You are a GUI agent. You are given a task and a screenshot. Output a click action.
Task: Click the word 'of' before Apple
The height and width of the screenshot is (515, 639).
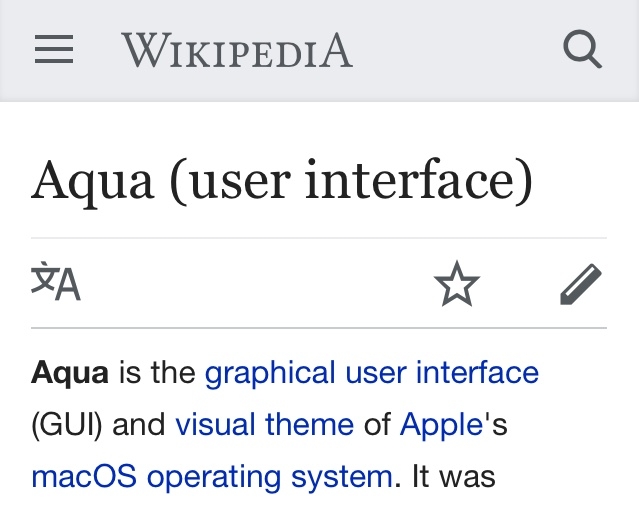click(x=377, y=425)
